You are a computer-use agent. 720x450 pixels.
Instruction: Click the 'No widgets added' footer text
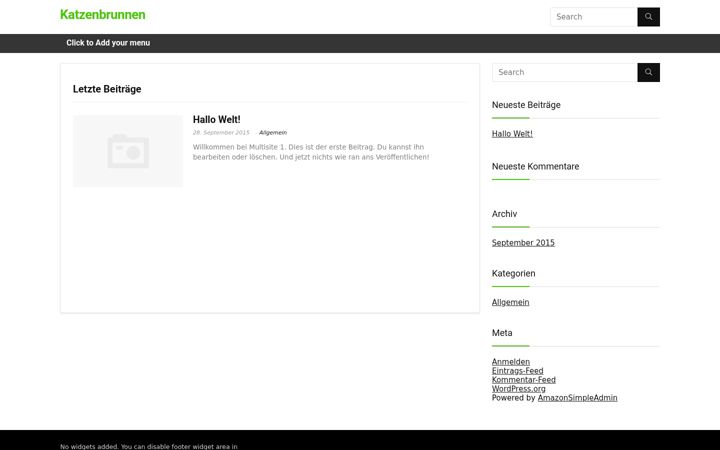[x=149, y=446]
